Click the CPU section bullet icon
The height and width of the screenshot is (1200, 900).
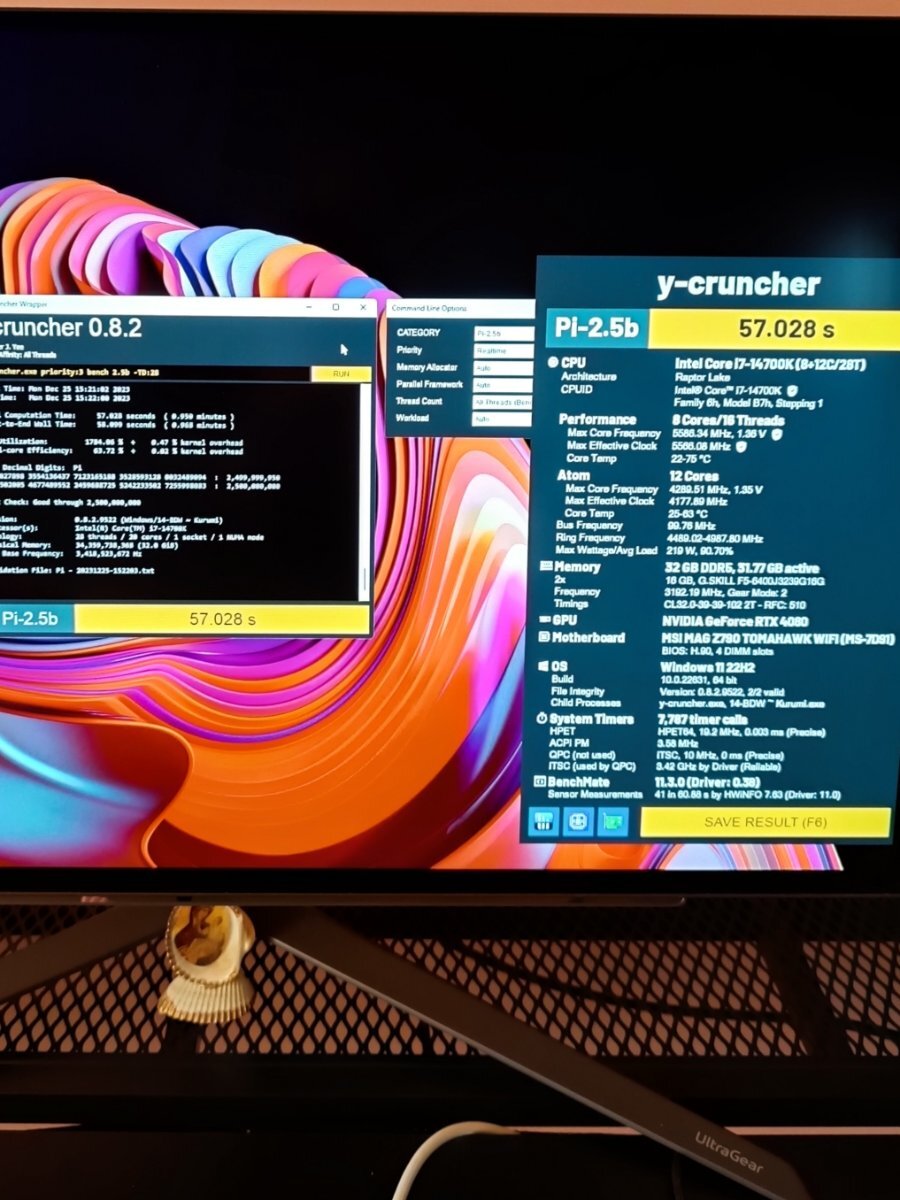tap(551, 363)
